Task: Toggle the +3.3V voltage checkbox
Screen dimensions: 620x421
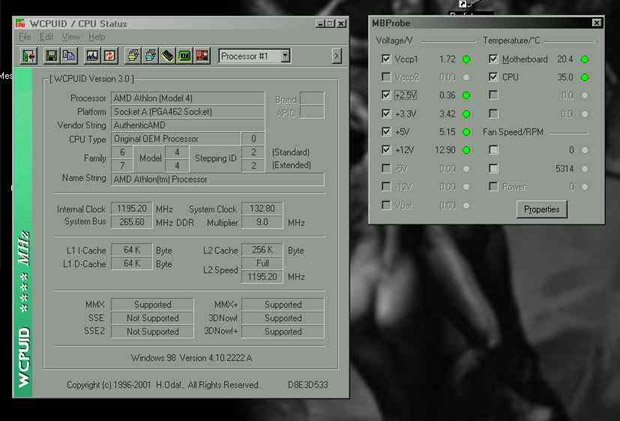Action: coord(386,113)
